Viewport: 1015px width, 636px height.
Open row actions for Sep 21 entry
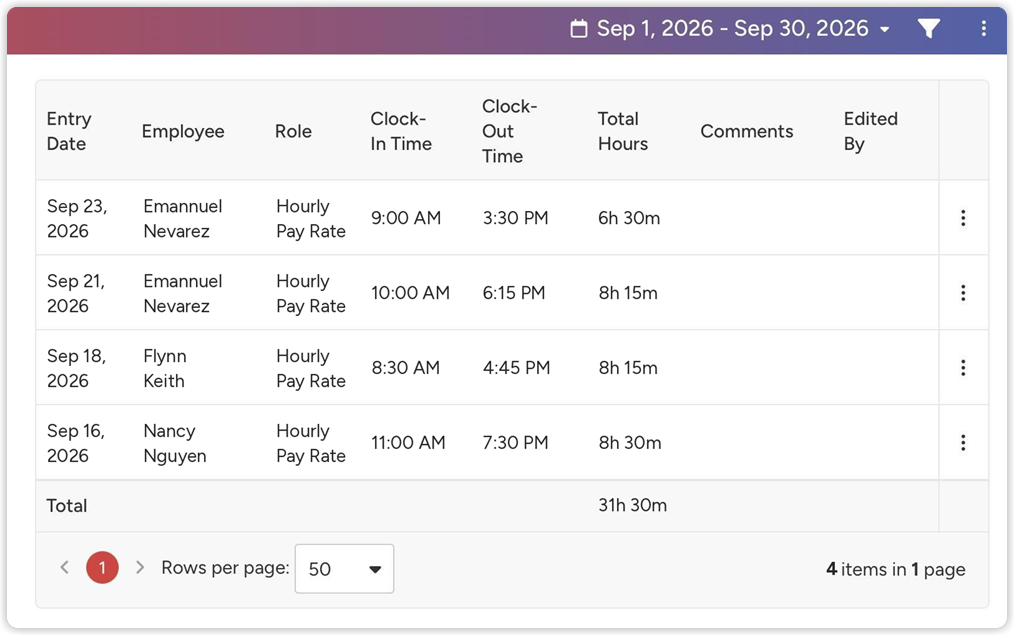(963, 293)
